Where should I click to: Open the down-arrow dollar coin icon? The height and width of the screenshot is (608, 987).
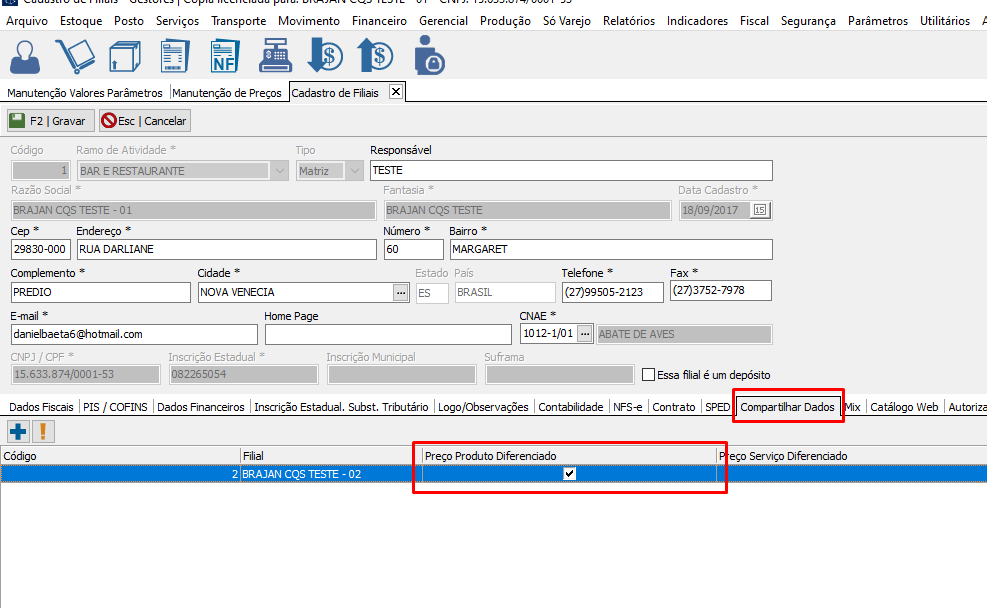(x=325, y=56)
